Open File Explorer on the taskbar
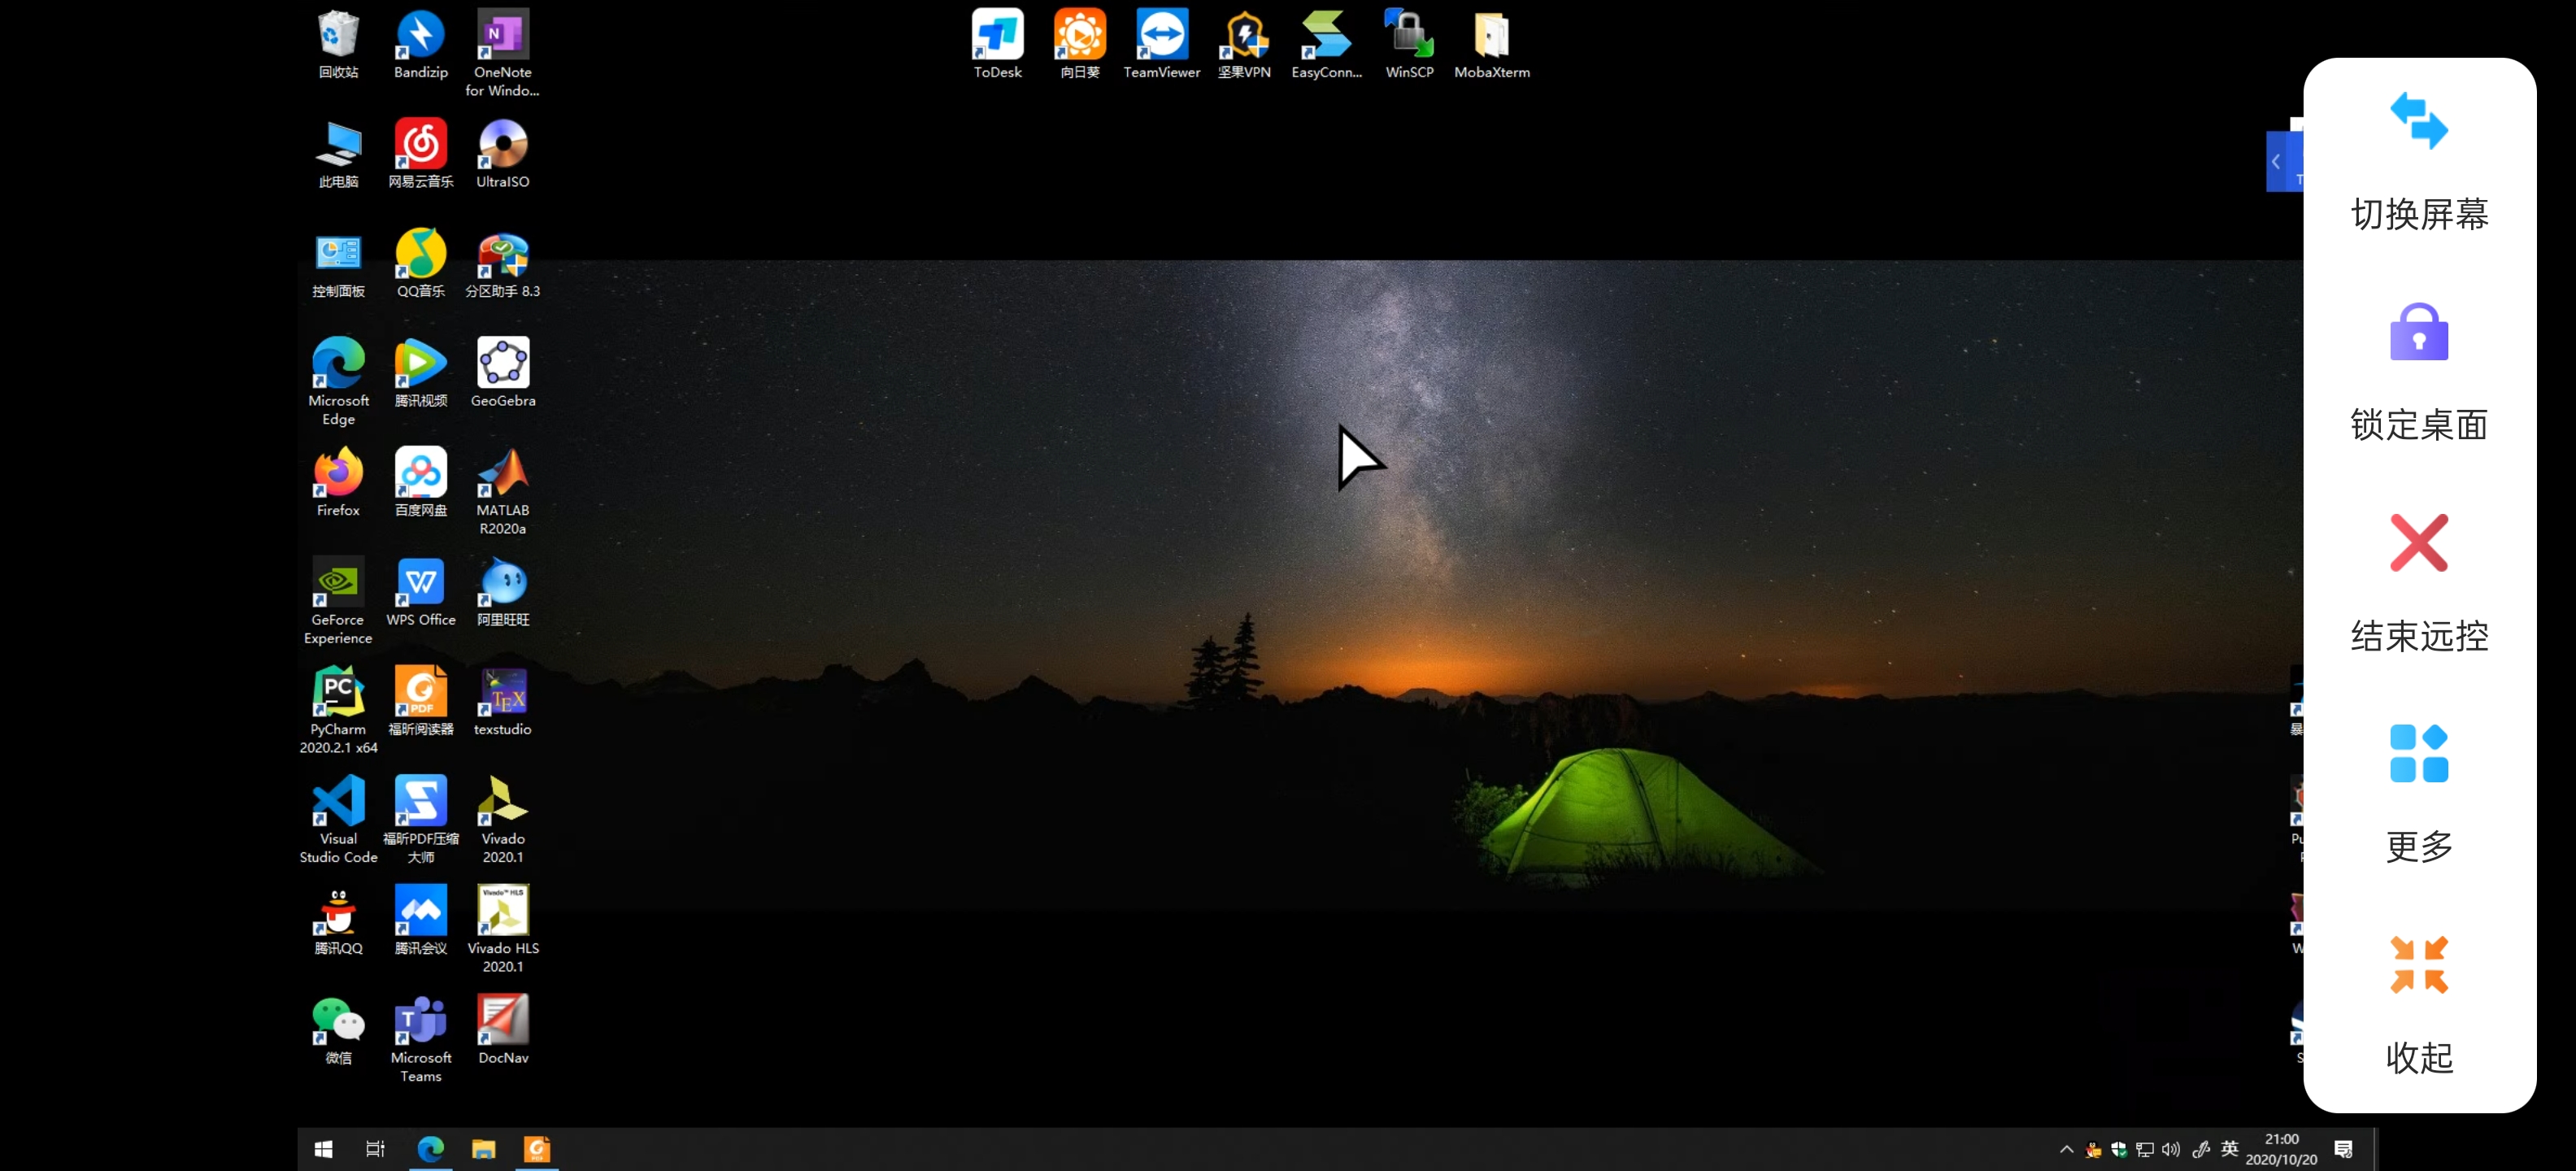The height and width of the screenshot is (1171, 2576). (x=483, y=1149)
